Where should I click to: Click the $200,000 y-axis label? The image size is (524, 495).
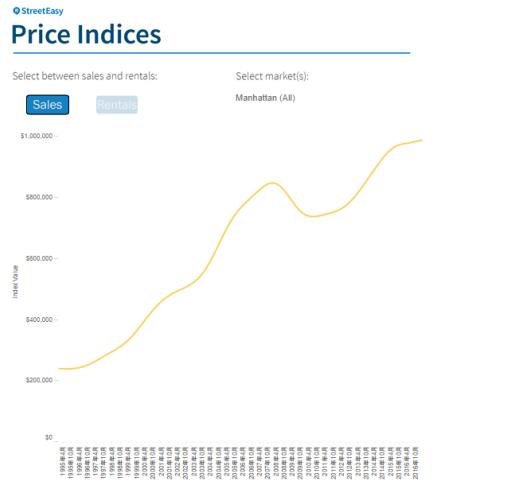[x=39, y=380]
